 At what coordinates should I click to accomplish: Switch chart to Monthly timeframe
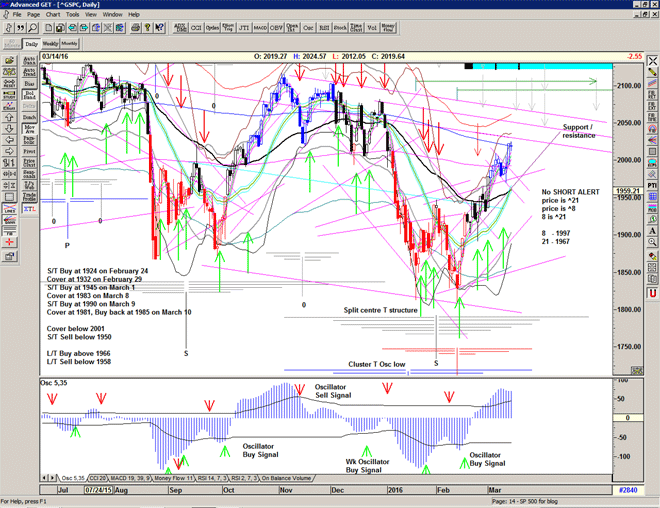(x=70, y=44)
